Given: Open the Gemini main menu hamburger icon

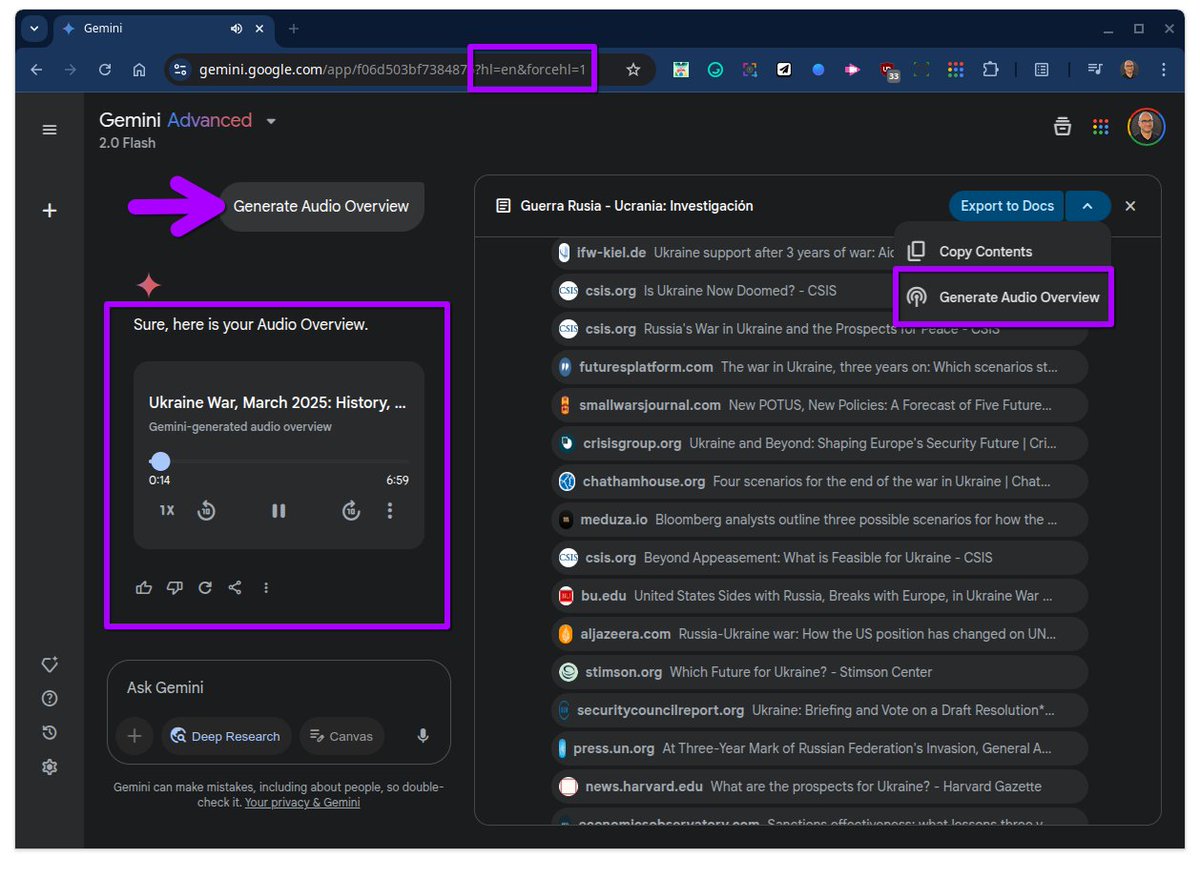Looking at the screenshot, I should [x=49, y=130].
